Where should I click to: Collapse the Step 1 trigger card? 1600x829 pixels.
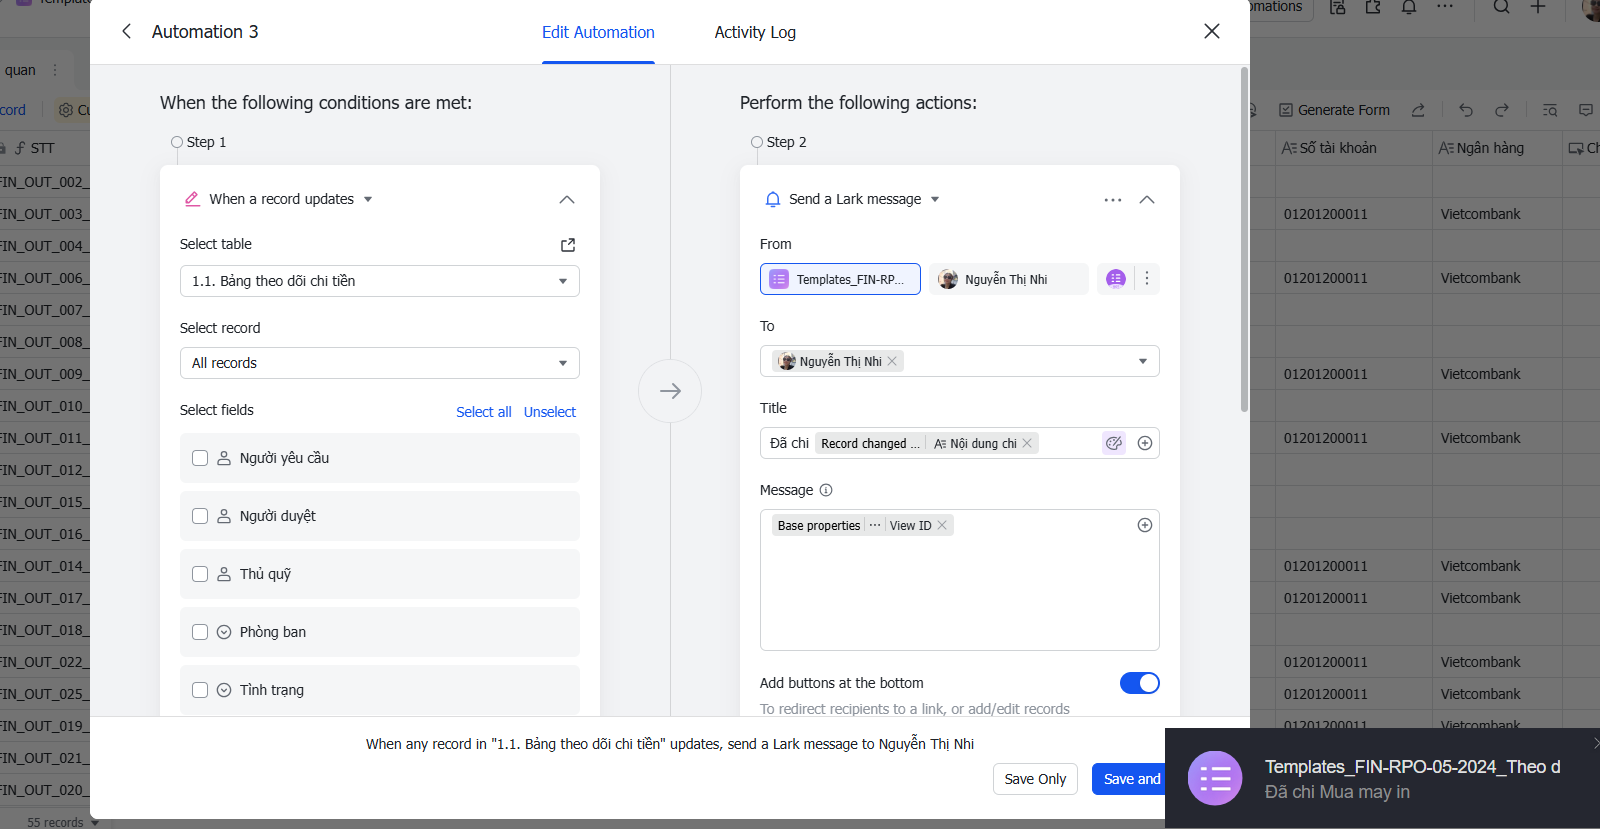tap(567, 199)
